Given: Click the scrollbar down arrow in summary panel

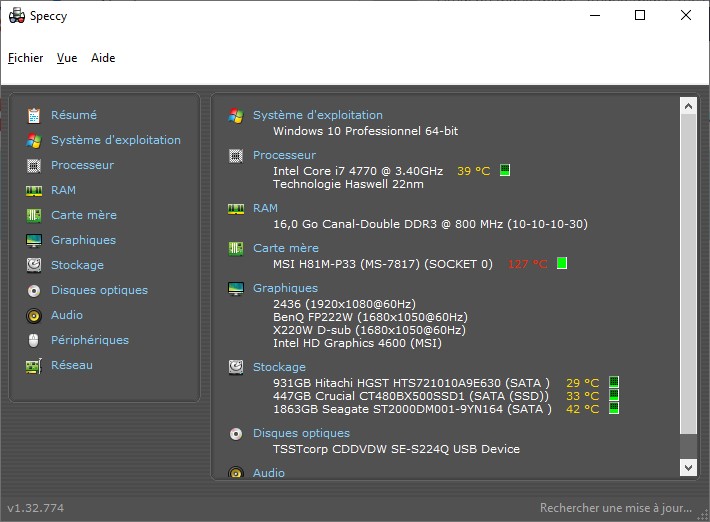Looking at the screenshot, I should 688,467.
